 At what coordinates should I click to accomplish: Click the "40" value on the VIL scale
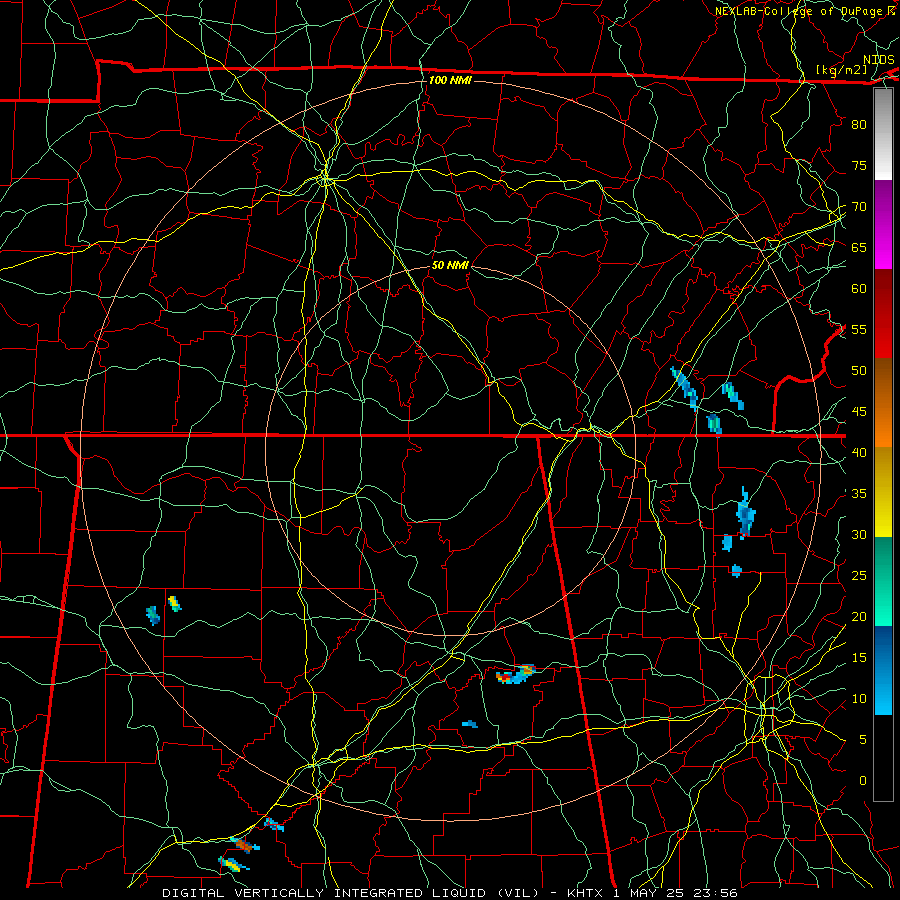pos(859,453)
